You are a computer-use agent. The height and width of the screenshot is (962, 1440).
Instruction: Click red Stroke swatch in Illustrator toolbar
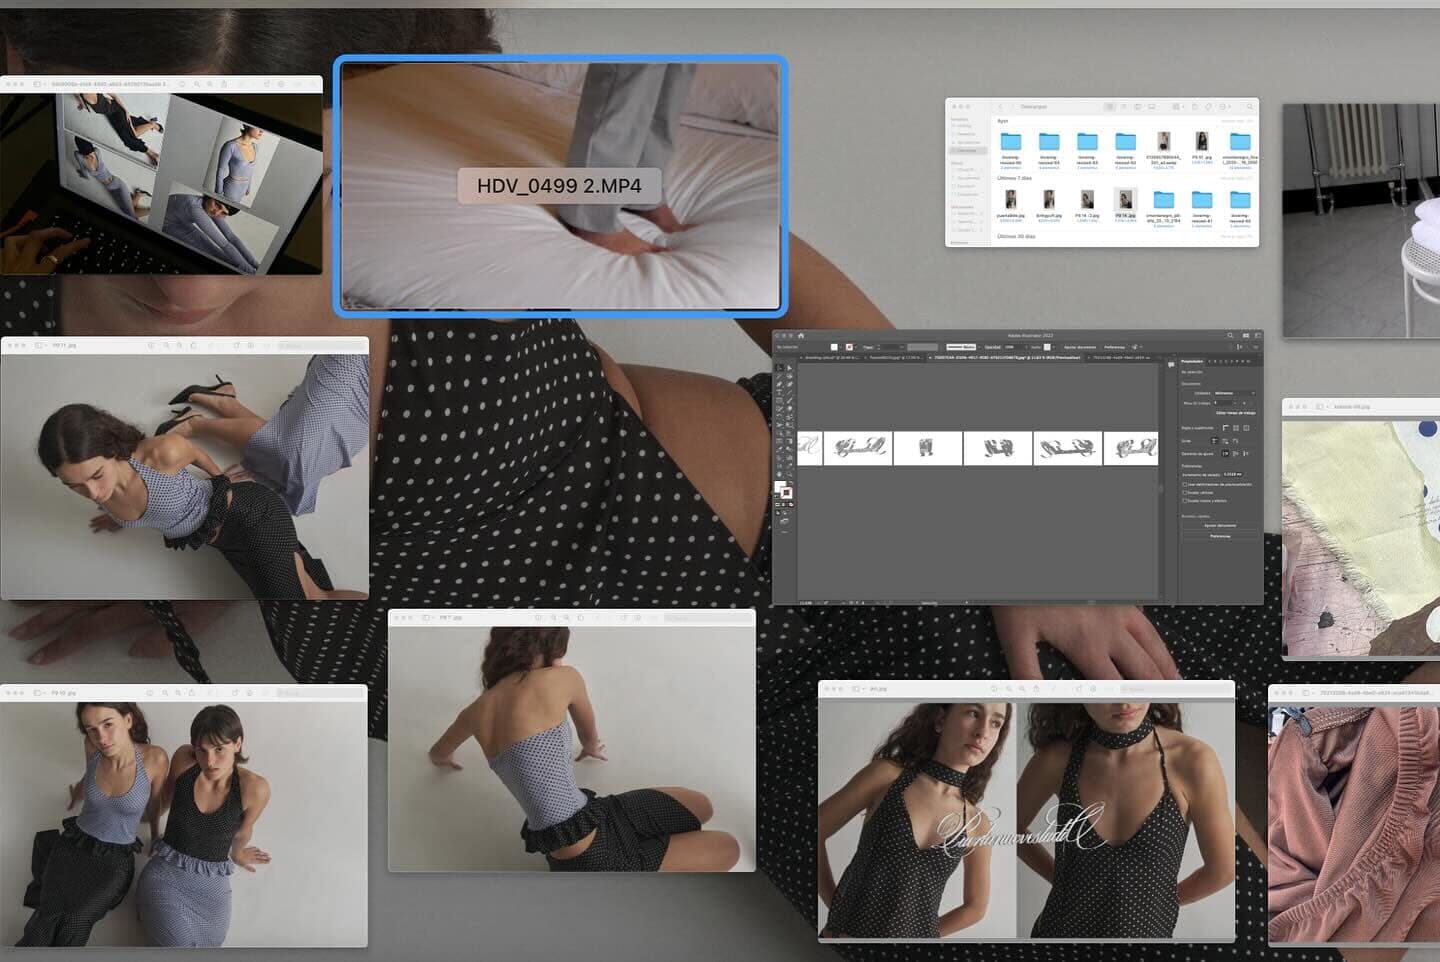click(788, 494)
